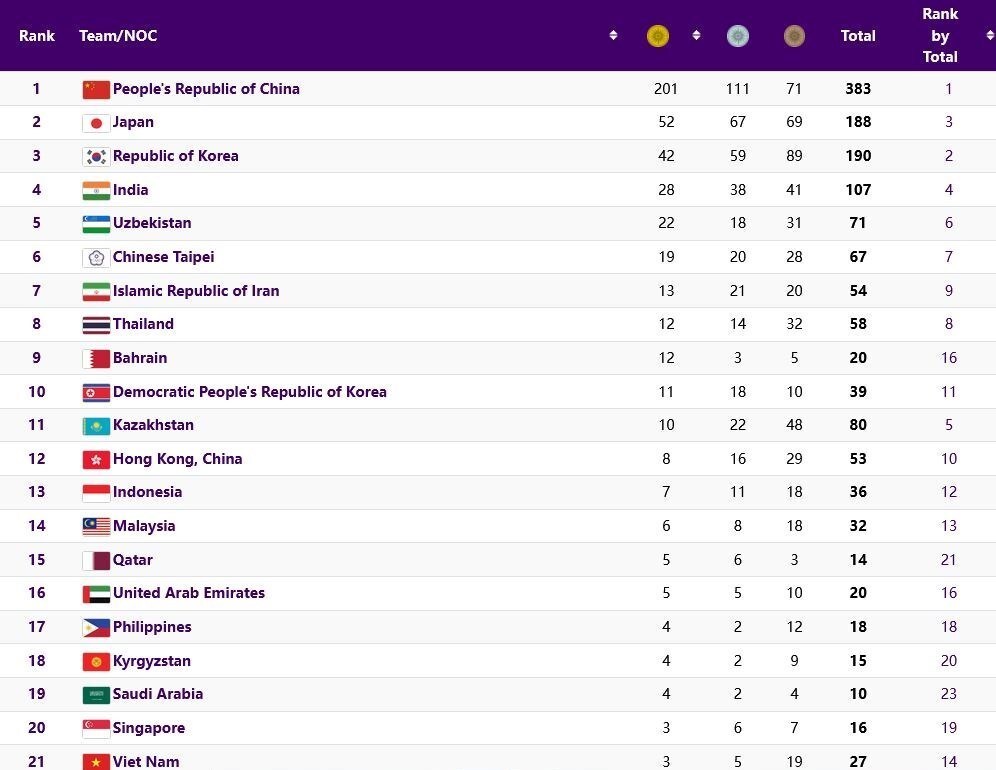996x770 pixels.
Task: Open People's Republic of China team link
Action: point(206,89)
